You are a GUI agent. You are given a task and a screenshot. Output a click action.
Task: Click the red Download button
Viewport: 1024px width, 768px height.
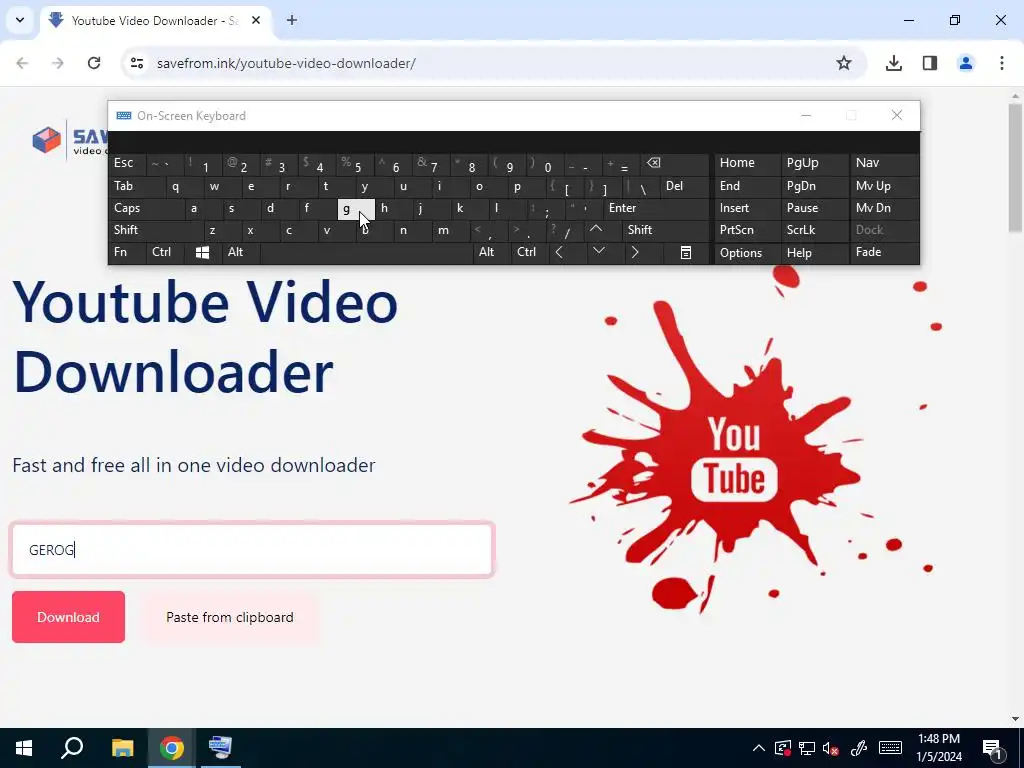click(x=68, y=617)
